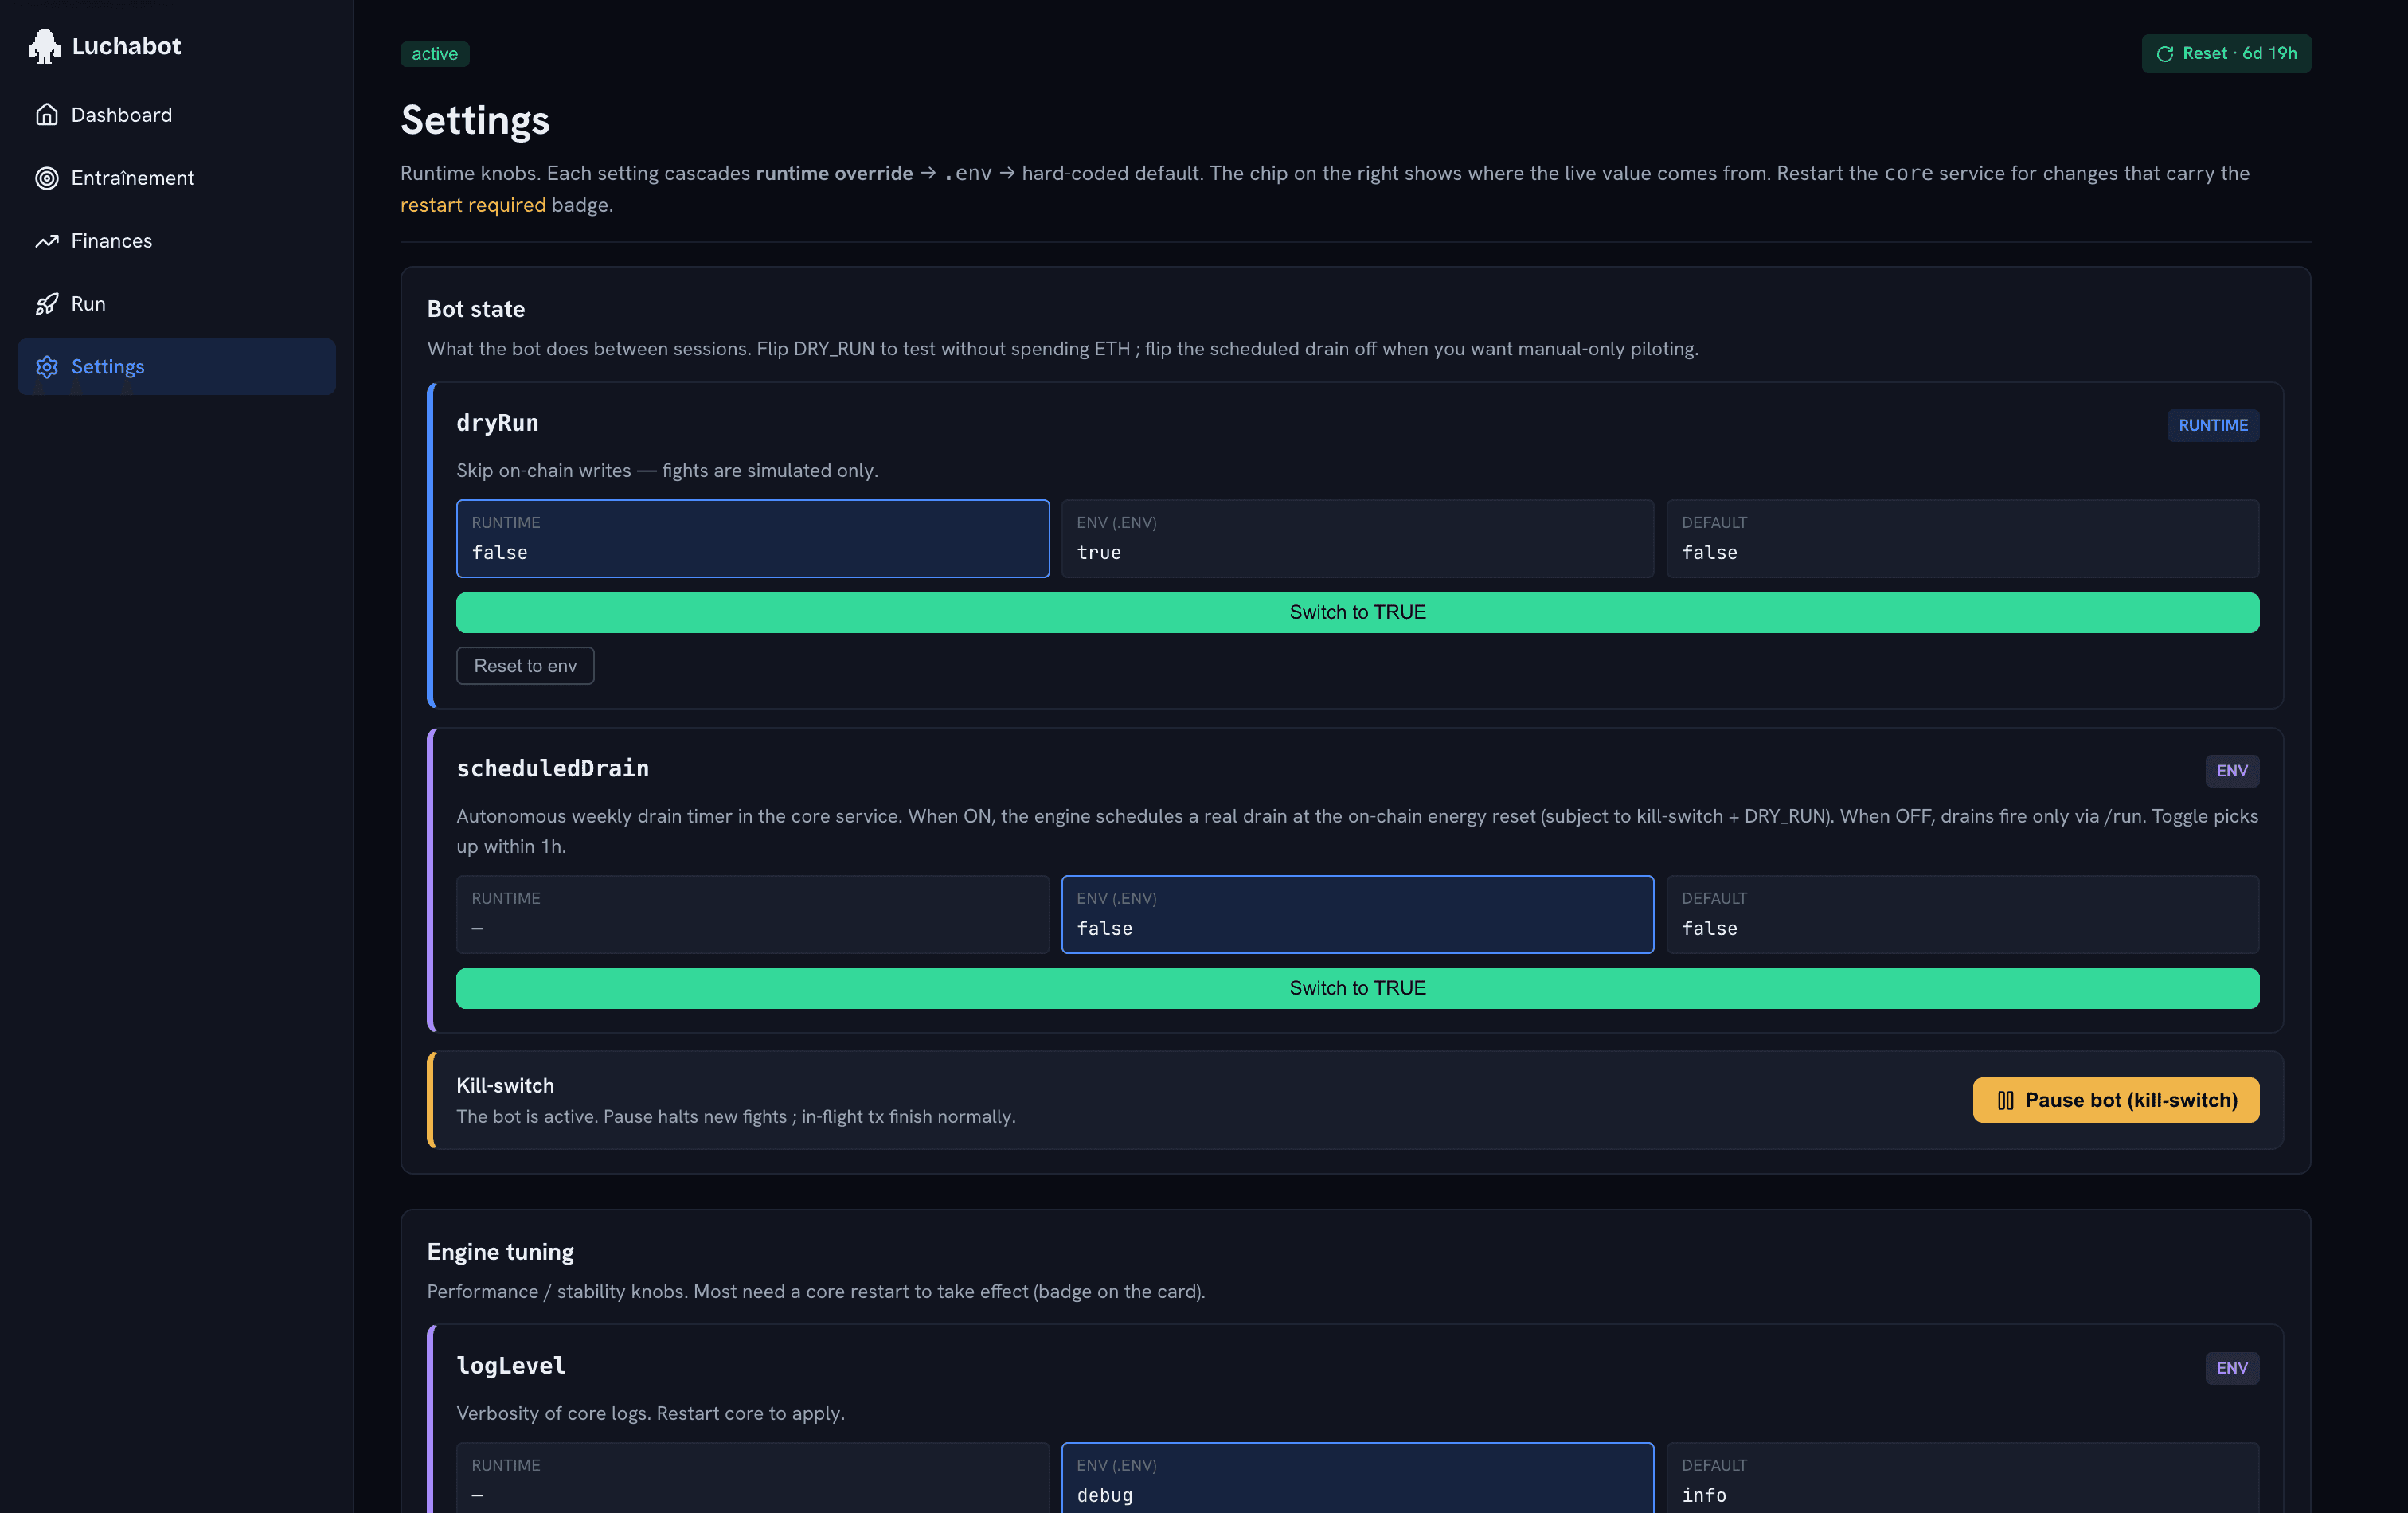Click the bold 'runtime override' text
The image size is (2408, 1513).
point(834,174)
